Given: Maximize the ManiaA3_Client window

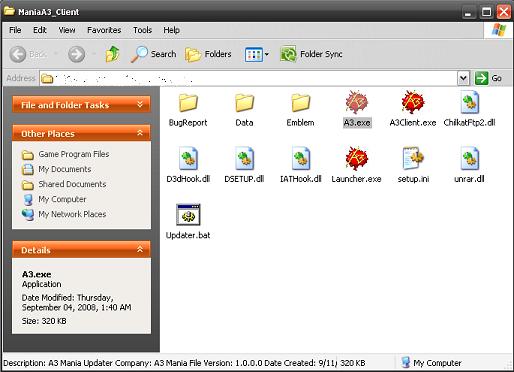Looking at the screenshot, I should click(x=487, y=12).
